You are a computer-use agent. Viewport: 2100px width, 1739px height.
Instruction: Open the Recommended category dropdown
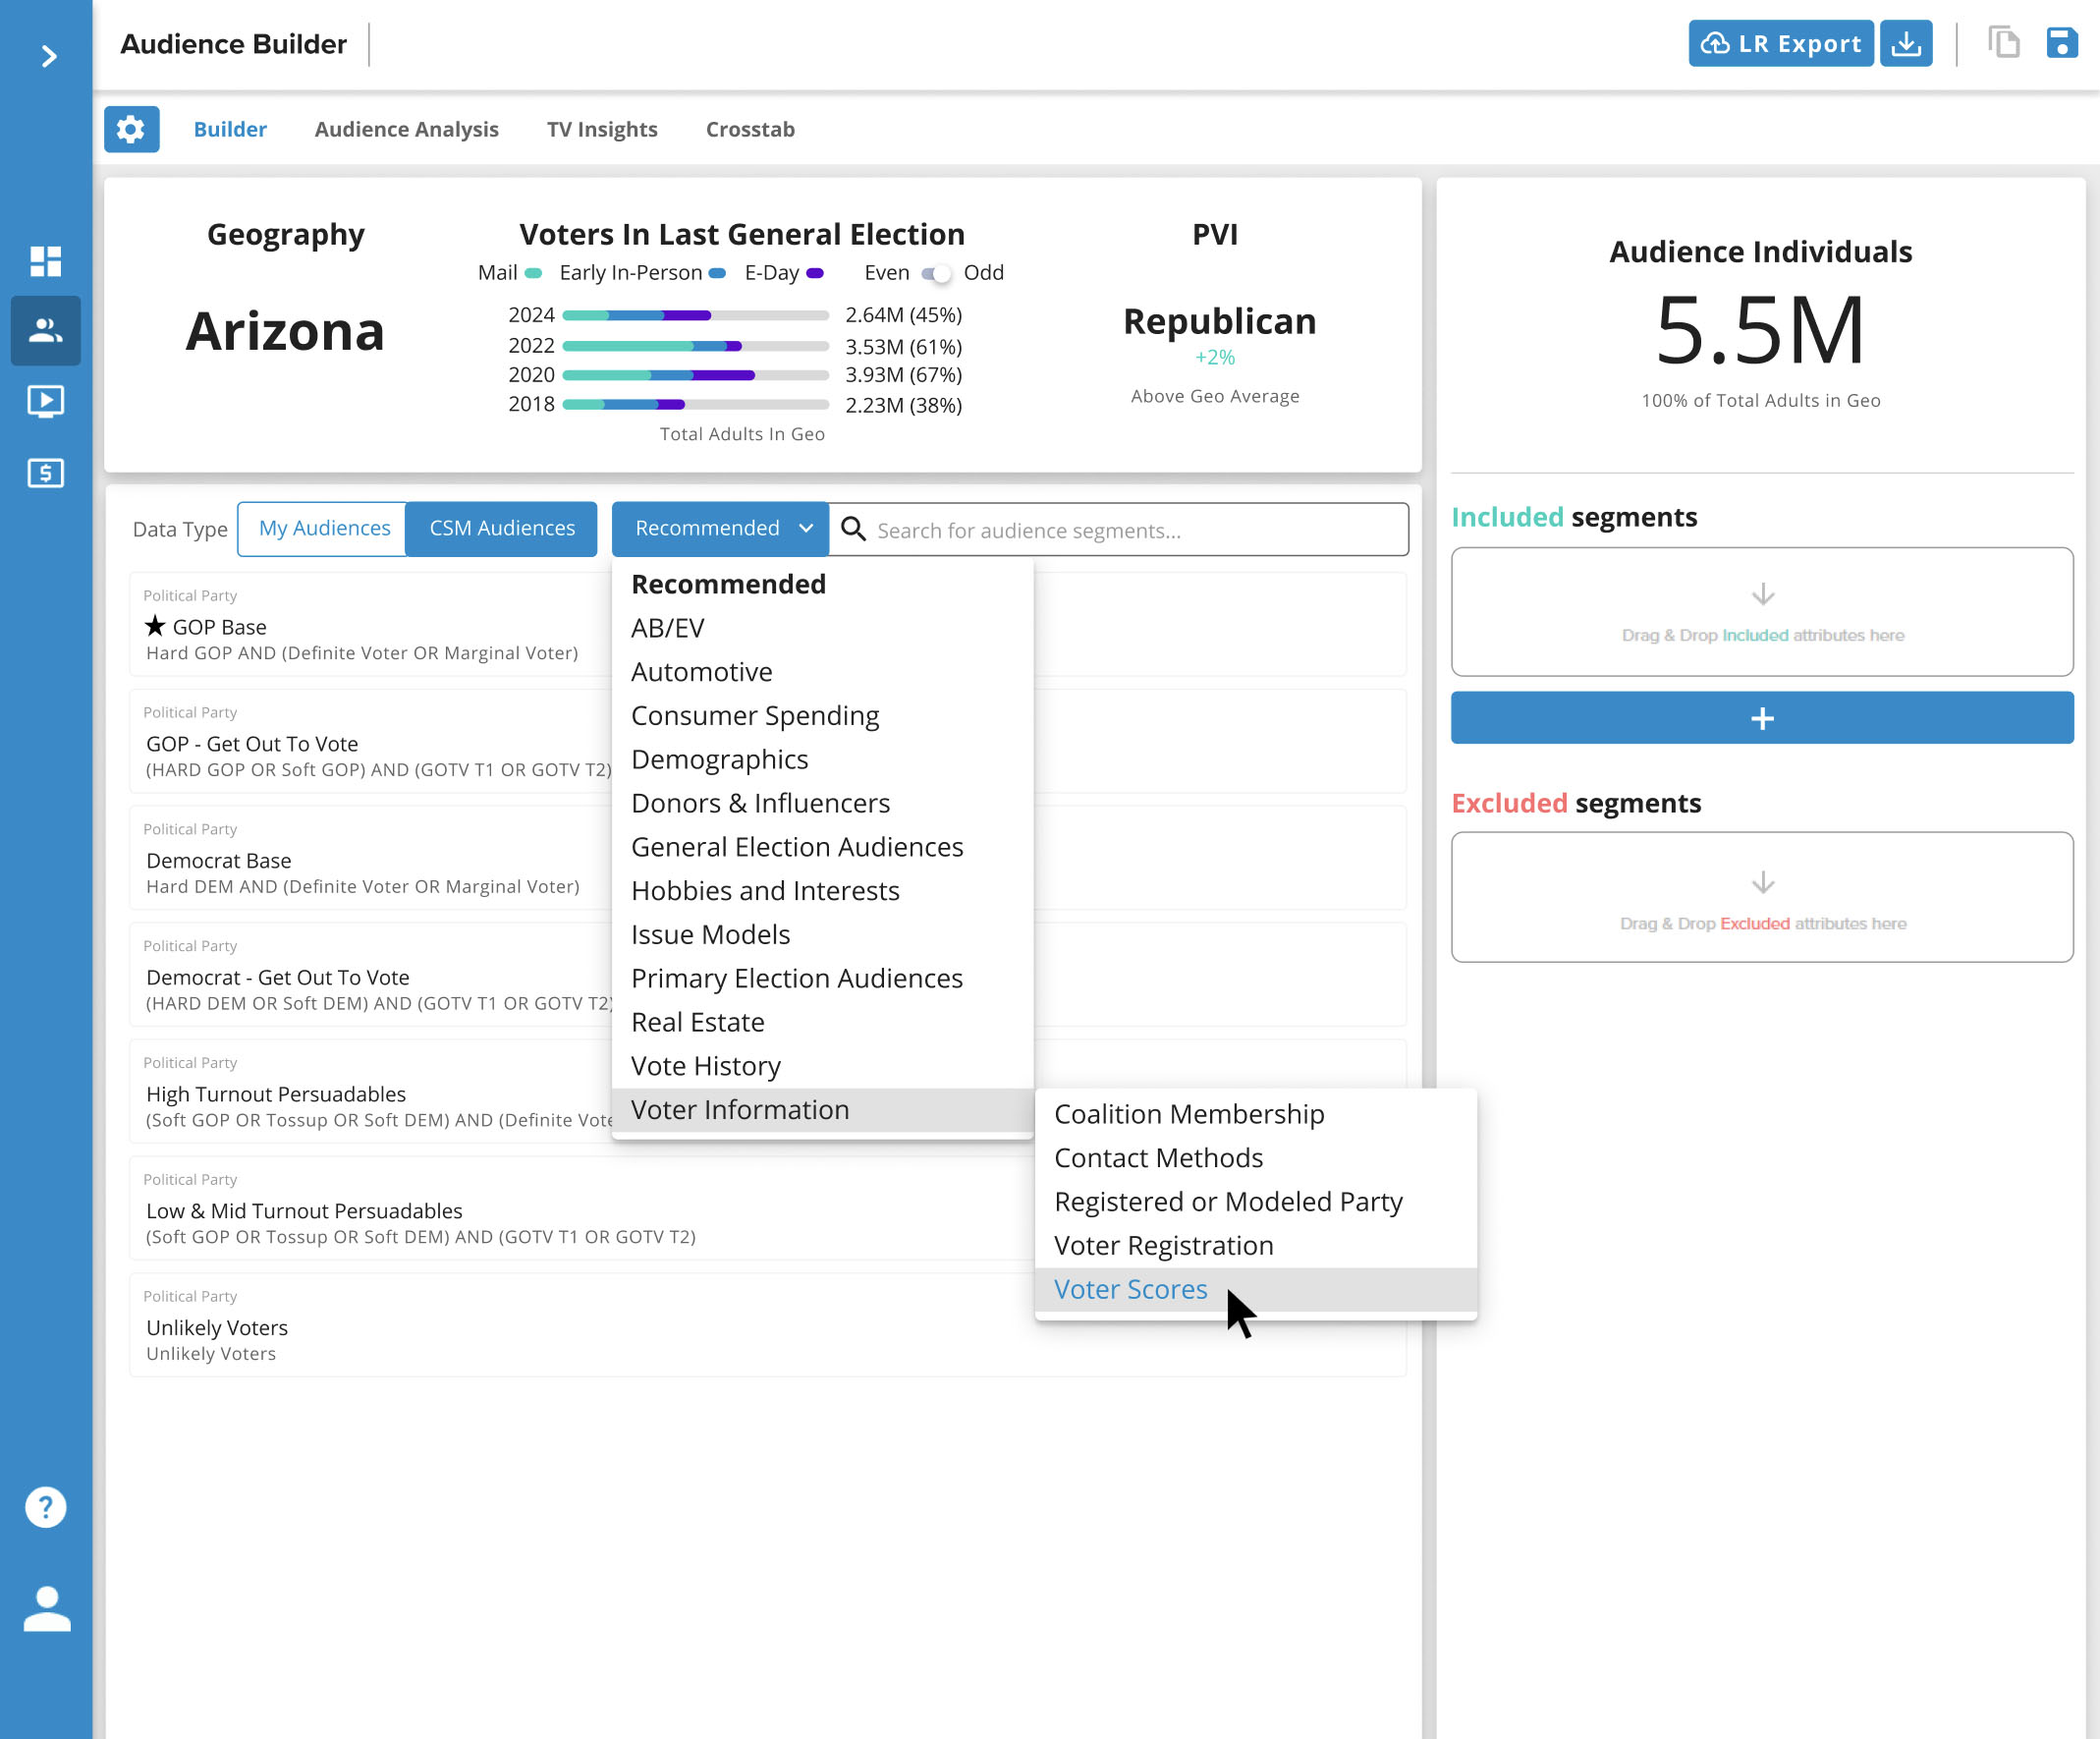[719, 528]
